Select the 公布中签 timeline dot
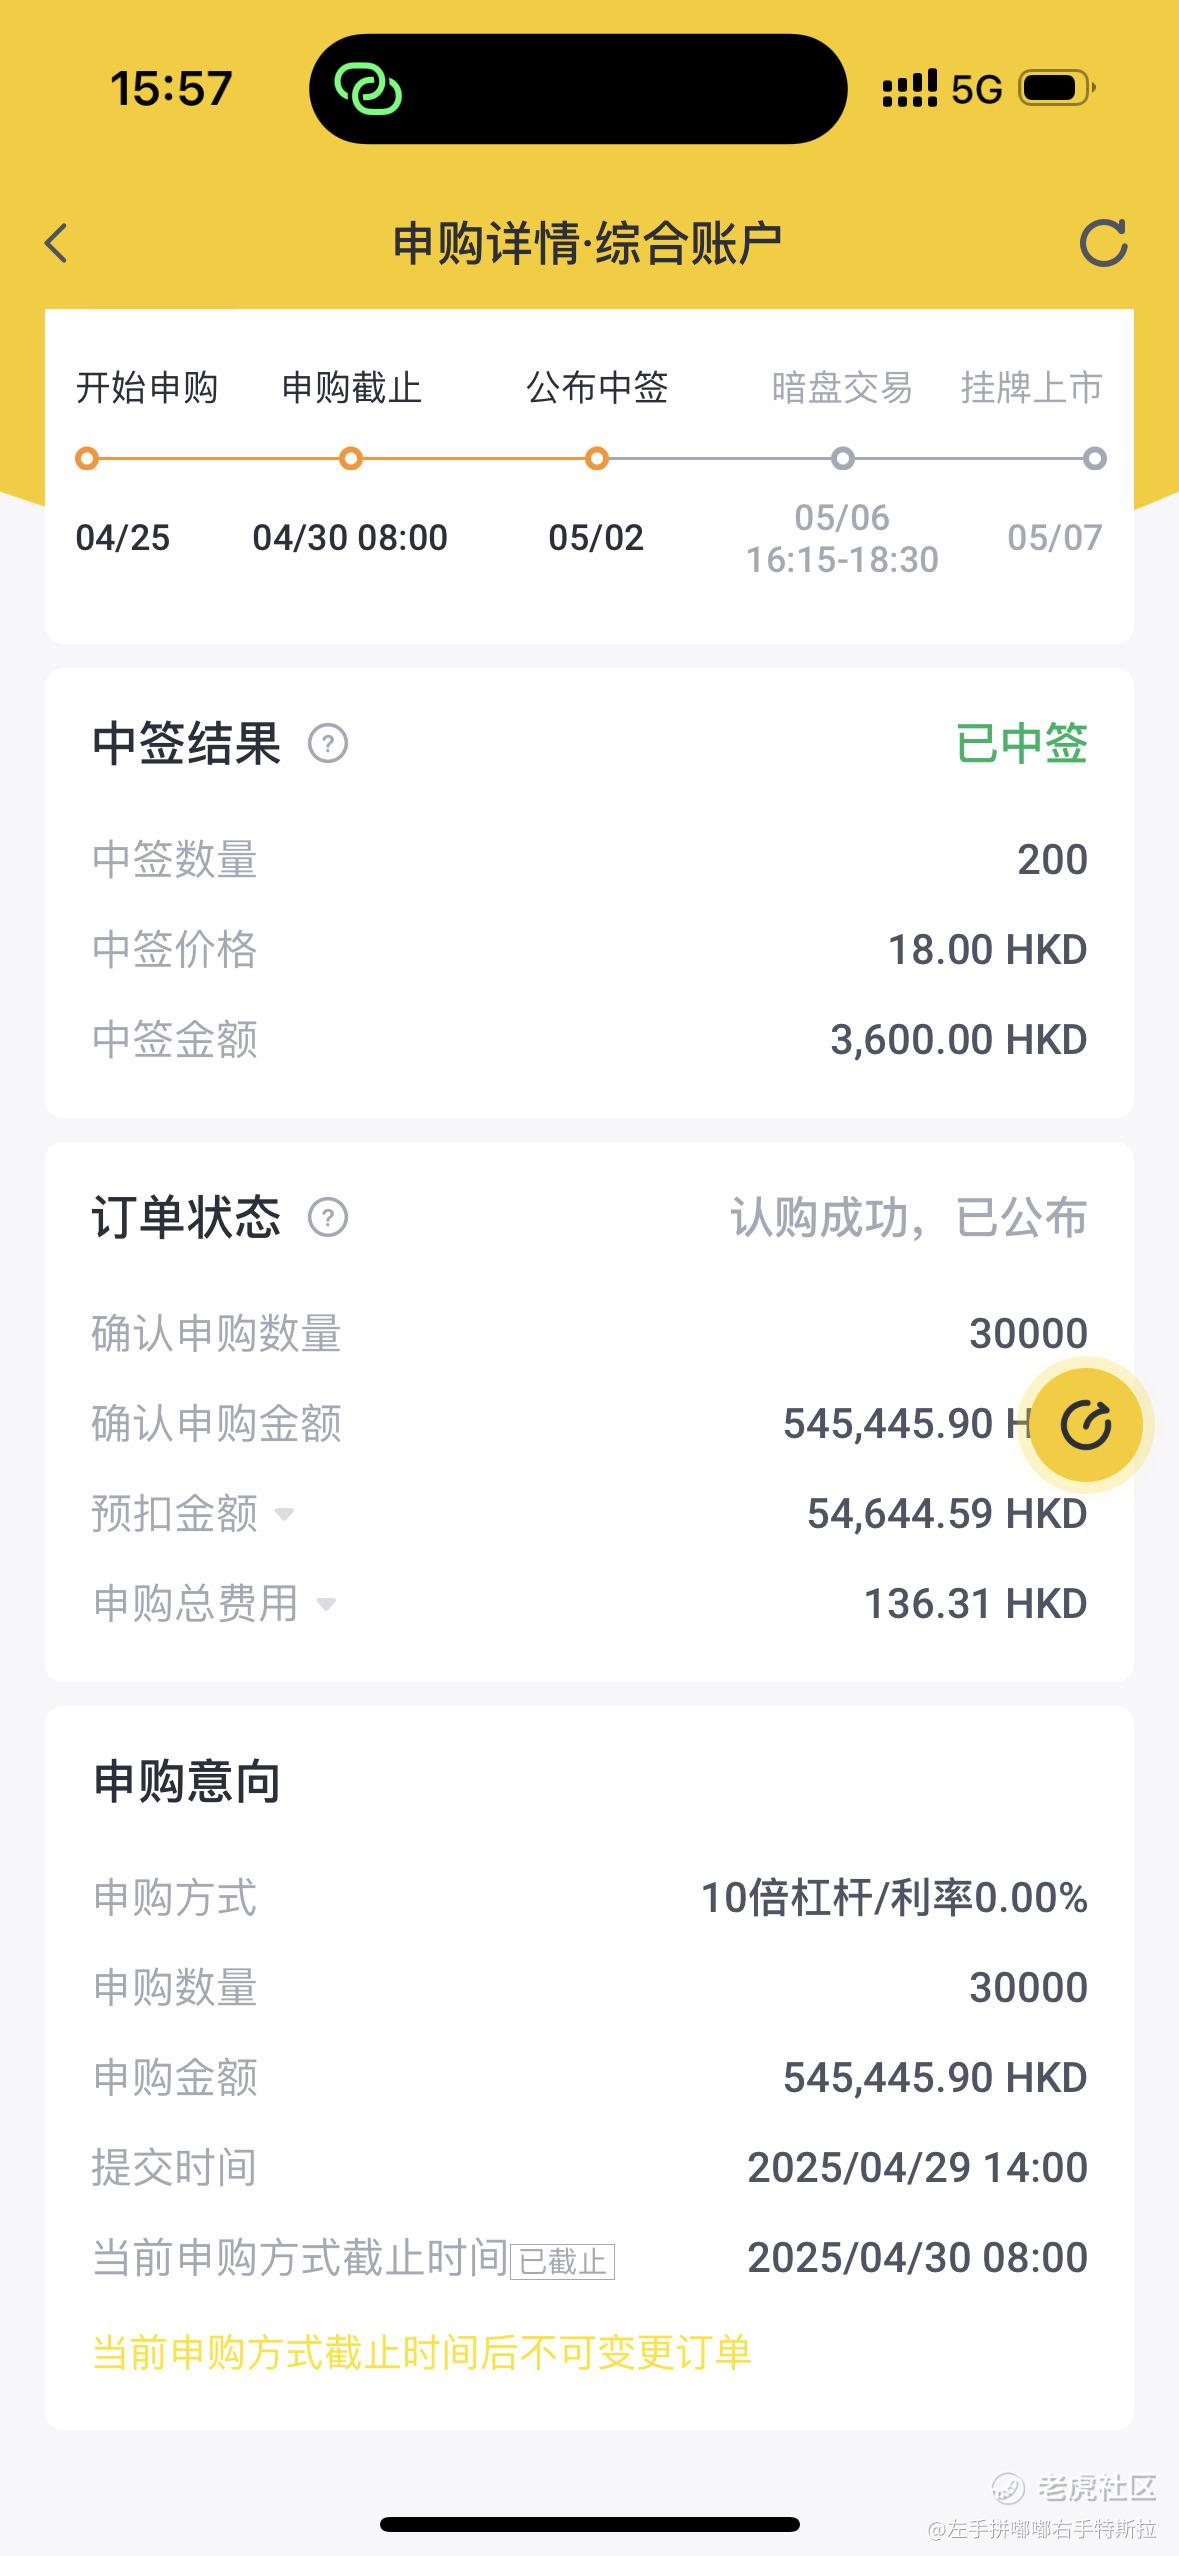 pos(597,459)
